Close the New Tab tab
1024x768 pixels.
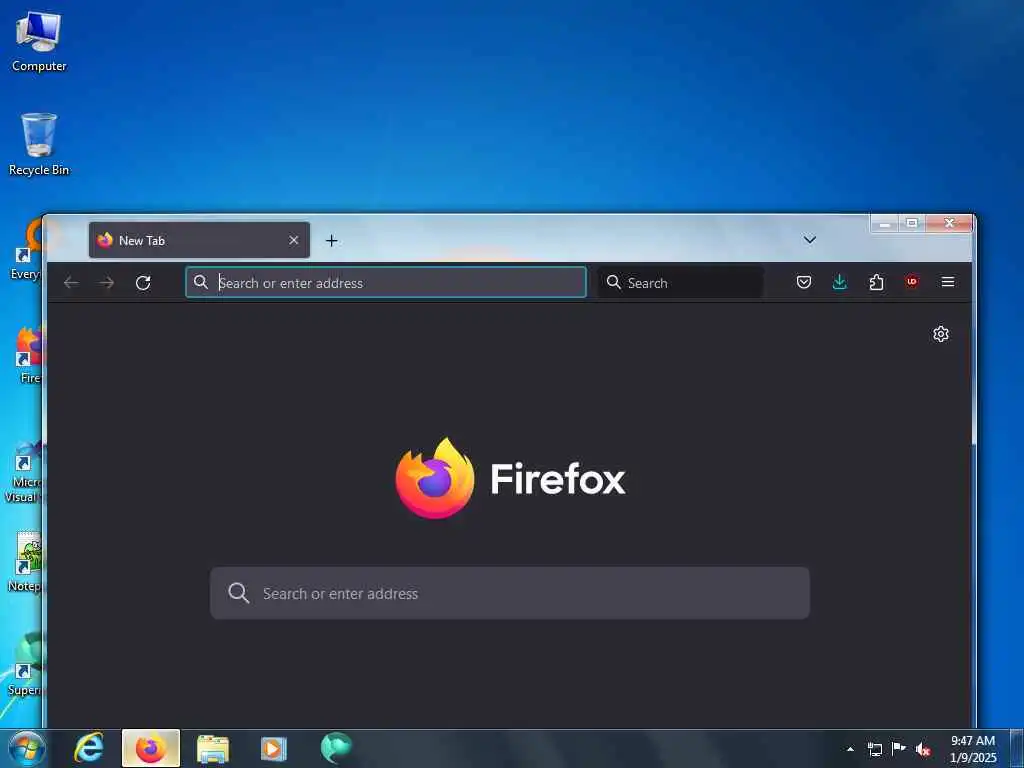tap(294, 240)
